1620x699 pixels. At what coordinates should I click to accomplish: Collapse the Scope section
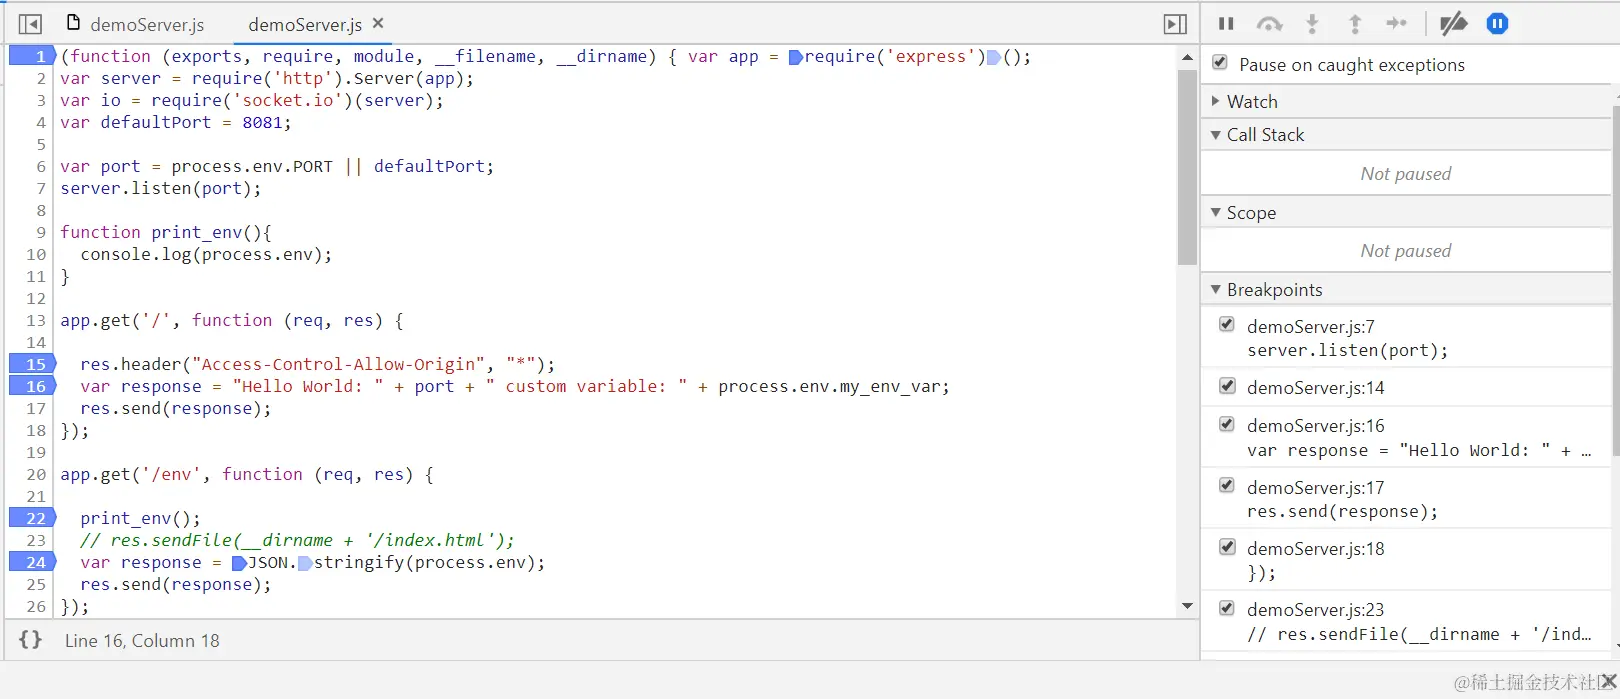[1216, 212]
